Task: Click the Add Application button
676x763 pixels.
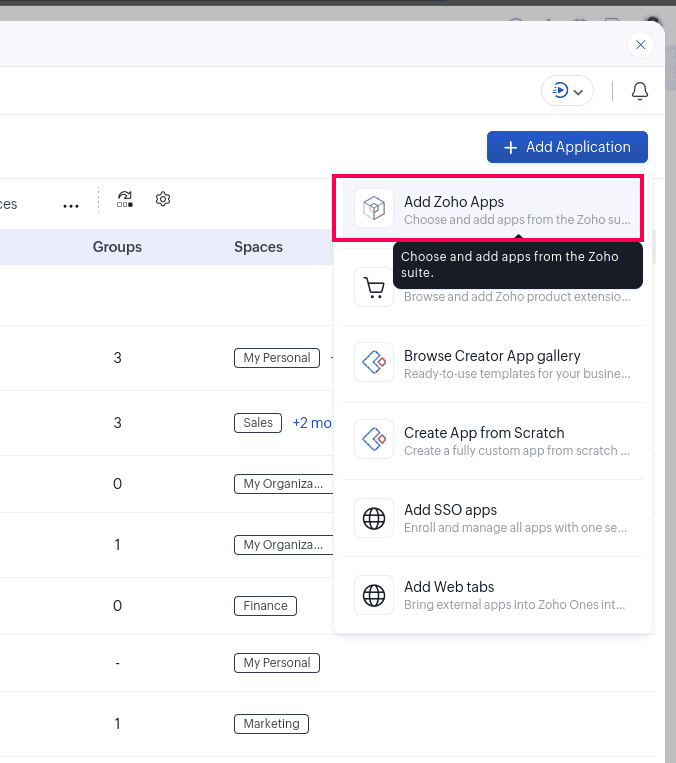Action: [x=567, y=147]
